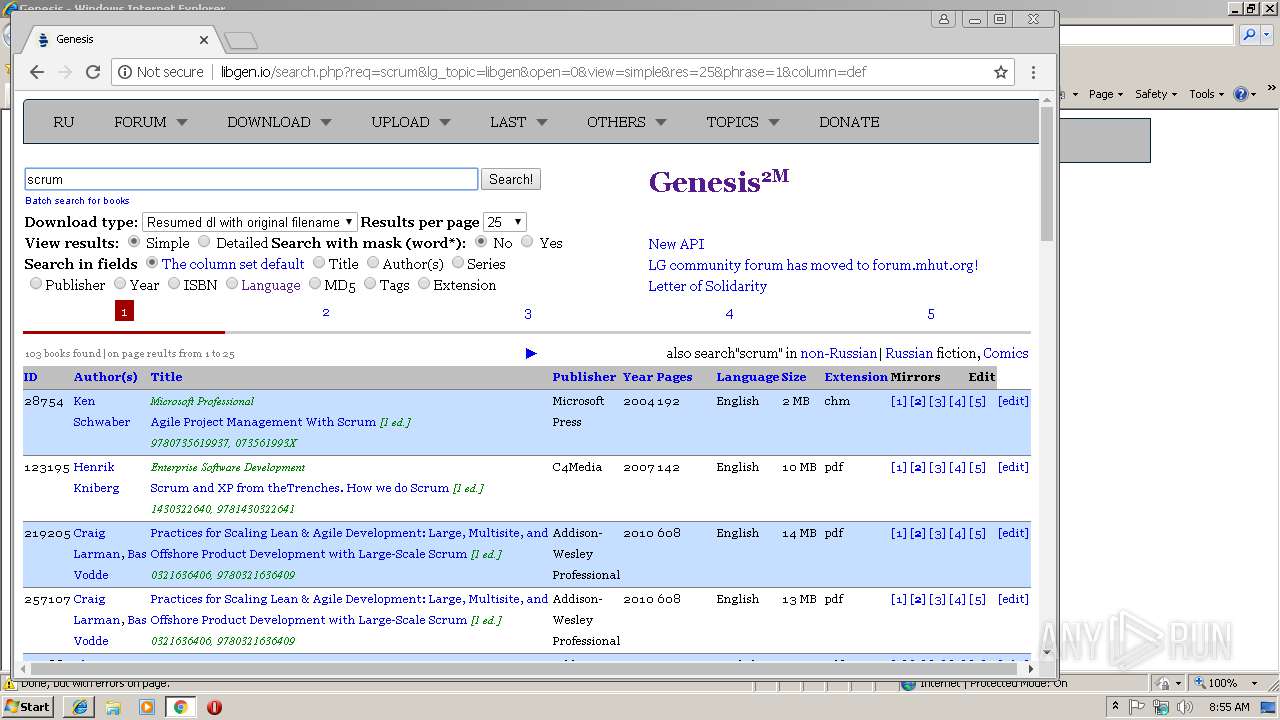Image resolution: width=1280 pixels, height=720 pixels.
Task: Search scrum in non-Russian fiction
Action: pos(838,353)
